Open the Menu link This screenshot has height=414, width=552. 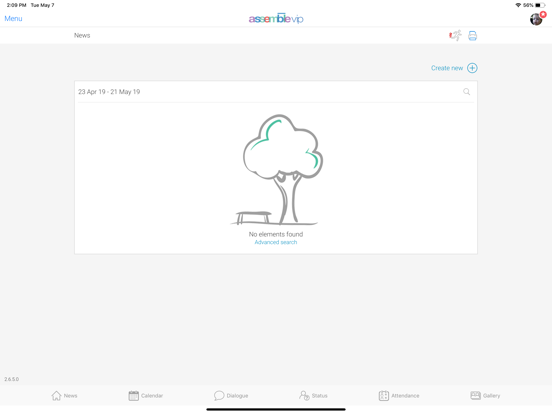(13, 19)
